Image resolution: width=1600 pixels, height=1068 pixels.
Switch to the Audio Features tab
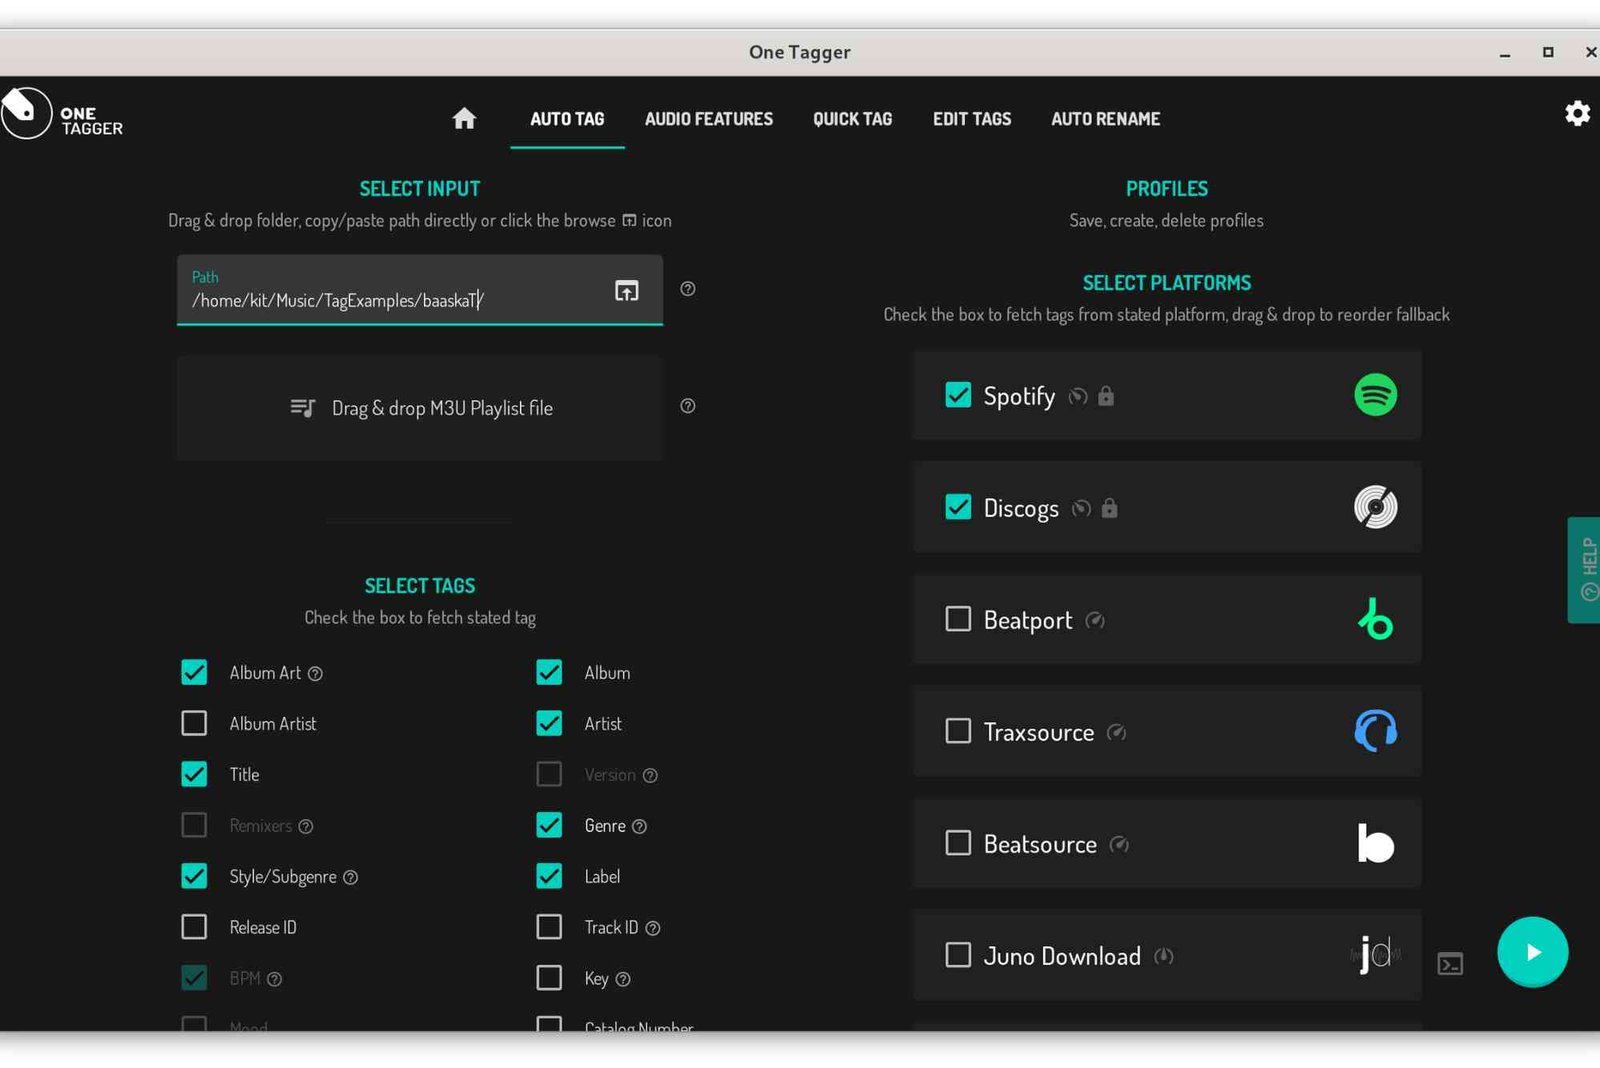pyautogui.click(x=708, y=119)
